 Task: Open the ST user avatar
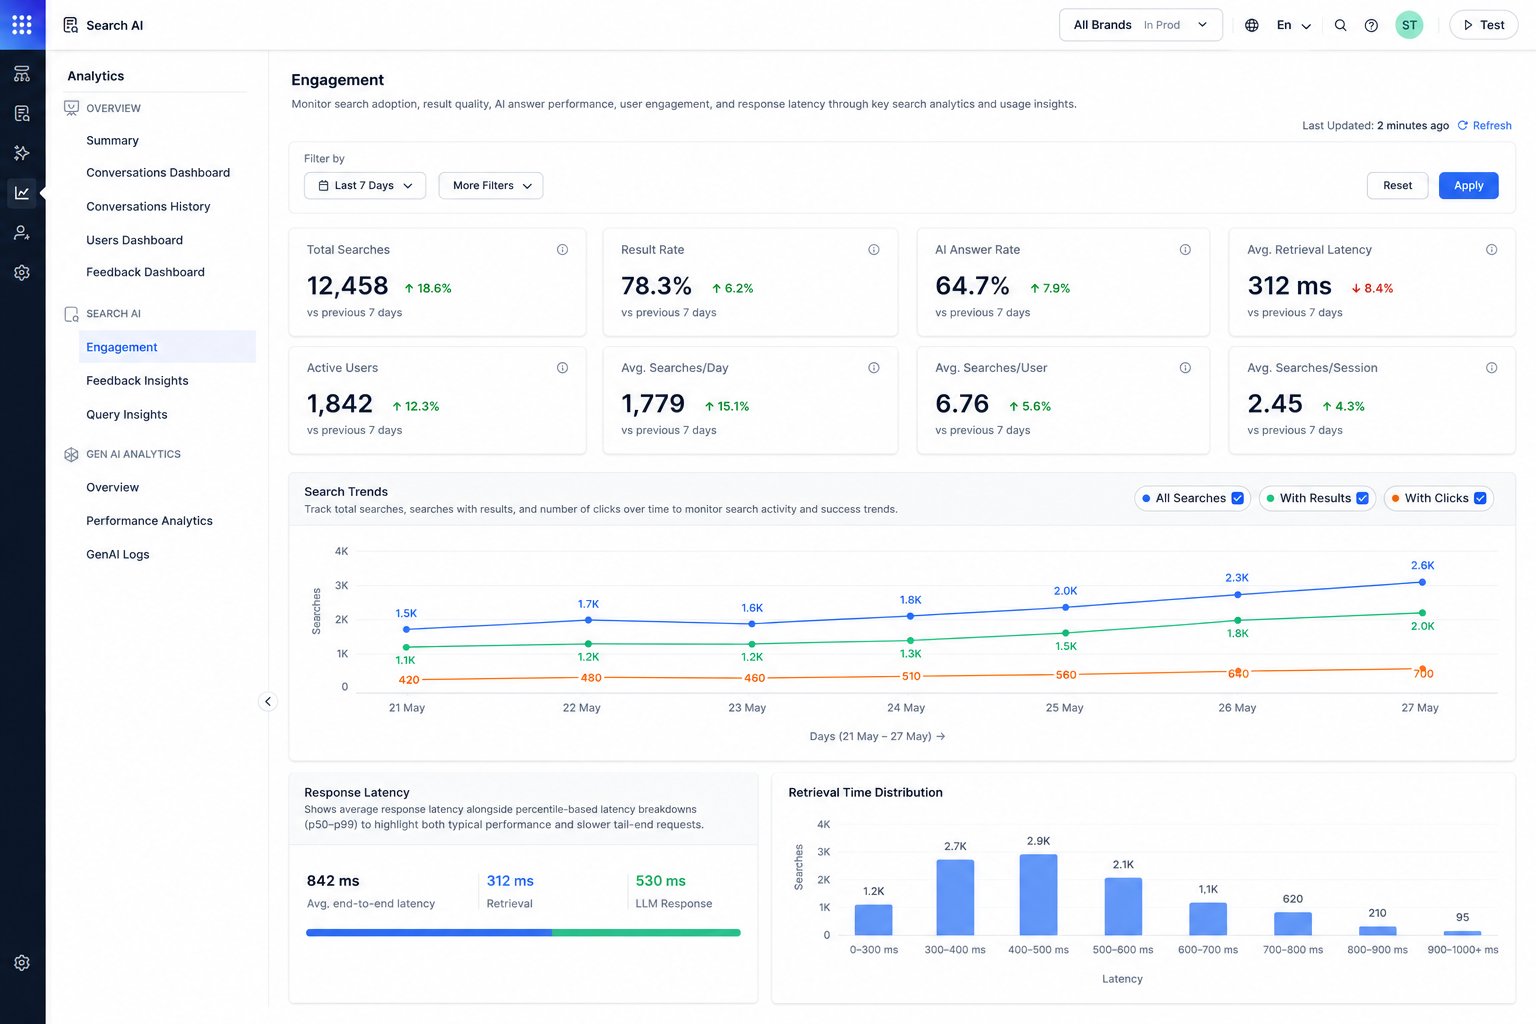[x=1409, y=25]
